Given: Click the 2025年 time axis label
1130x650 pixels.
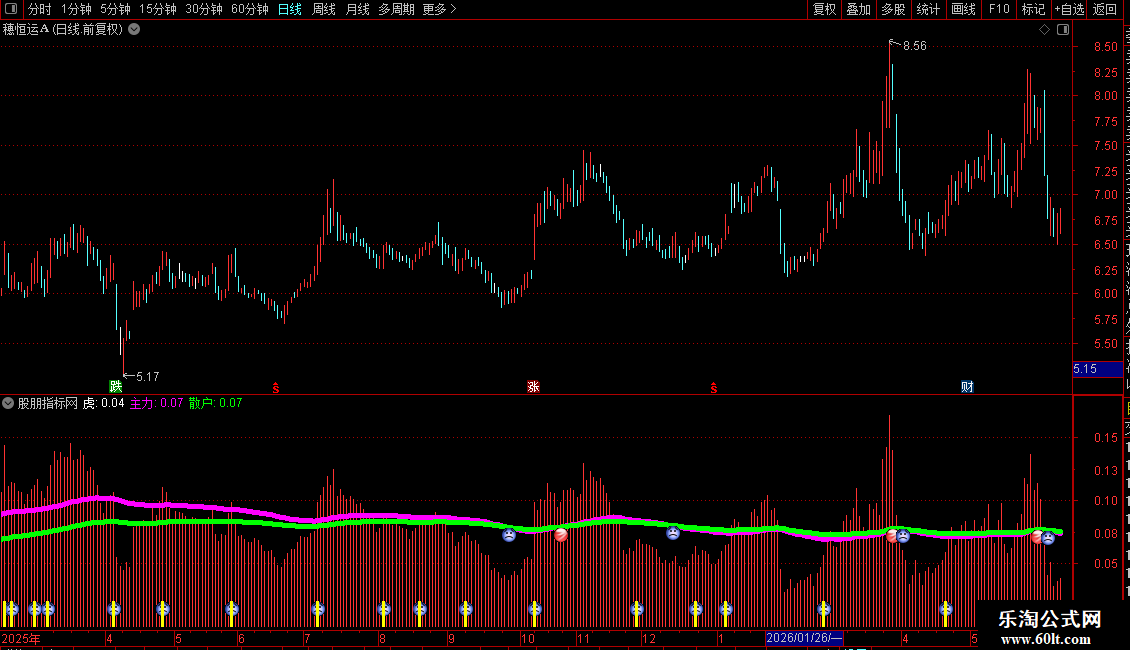Looking at the screenshot, I should coord(21,638).
